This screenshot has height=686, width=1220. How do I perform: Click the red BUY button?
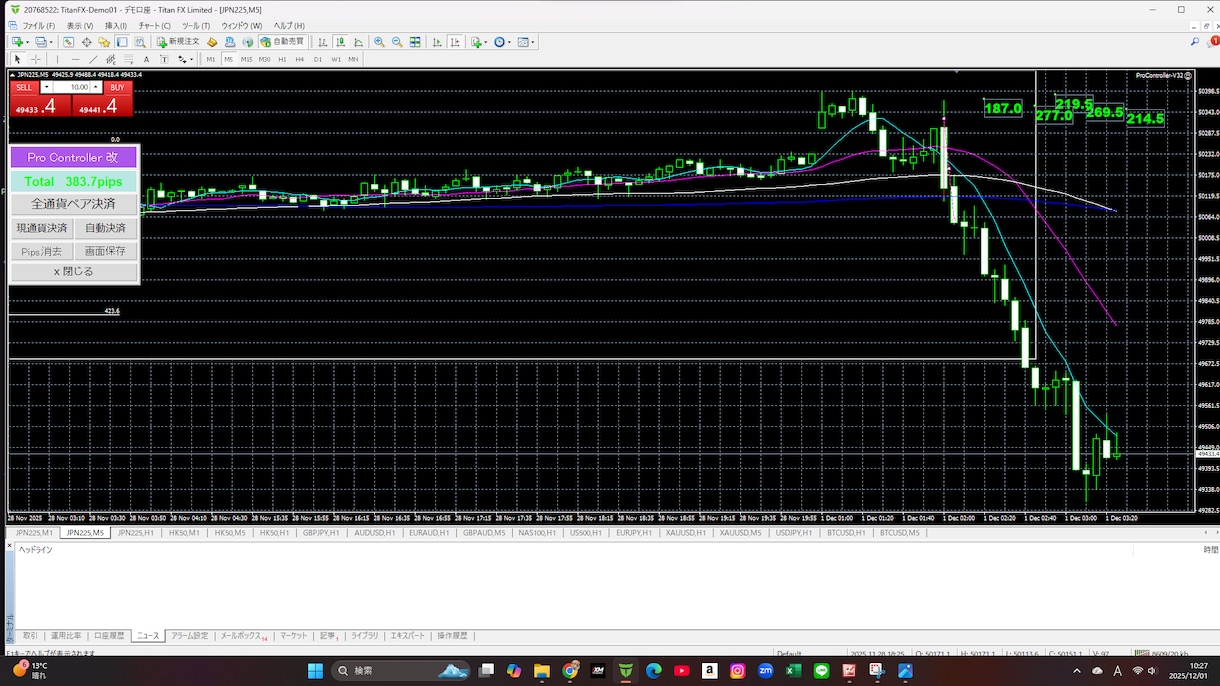point(117,88)
